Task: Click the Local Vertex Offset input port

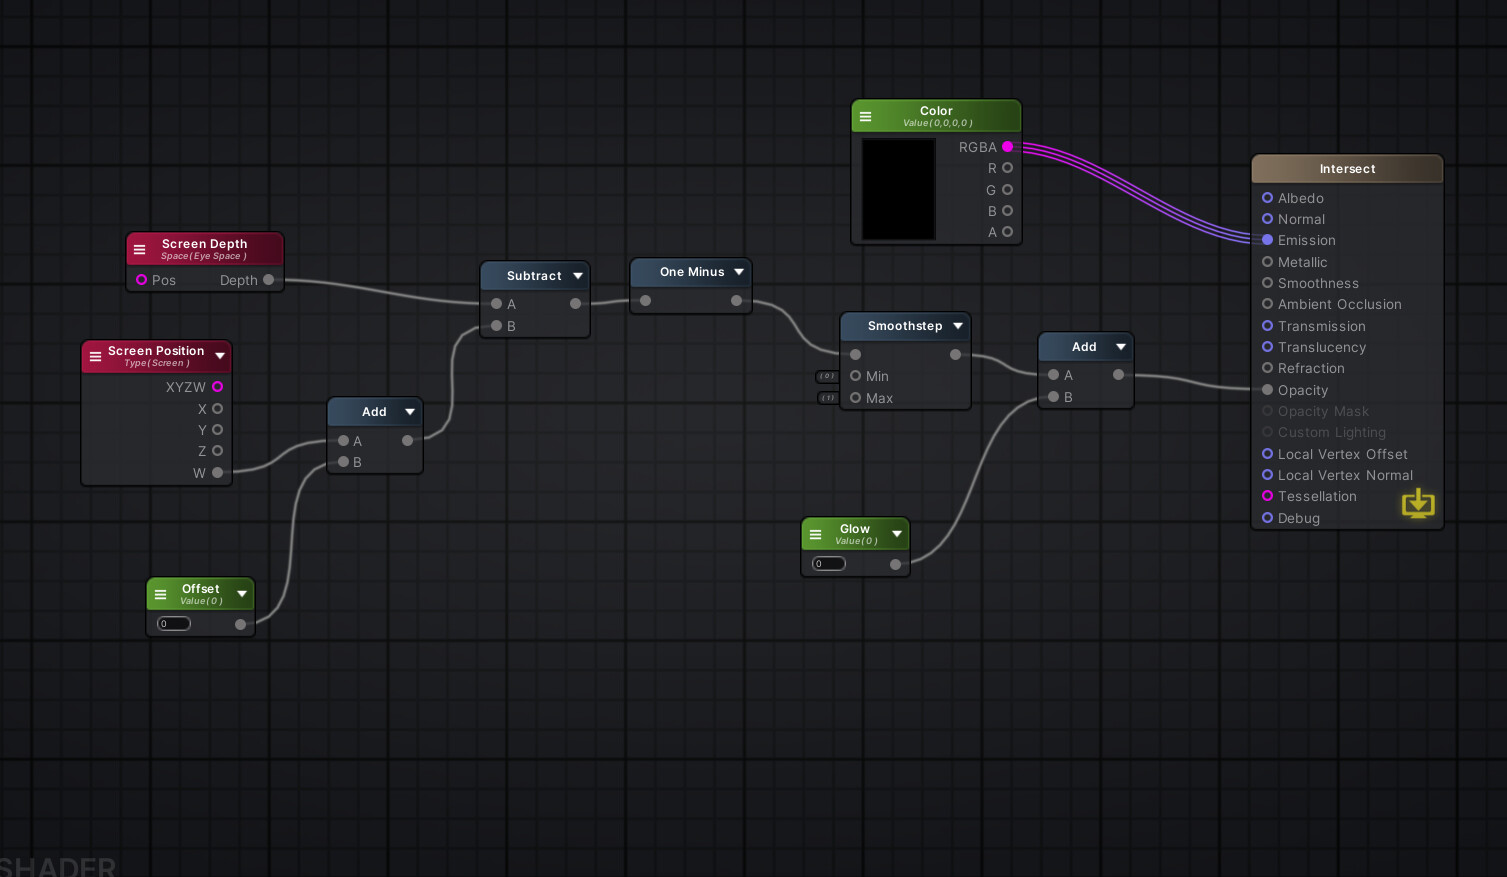Action: [x=1267, y=454]
